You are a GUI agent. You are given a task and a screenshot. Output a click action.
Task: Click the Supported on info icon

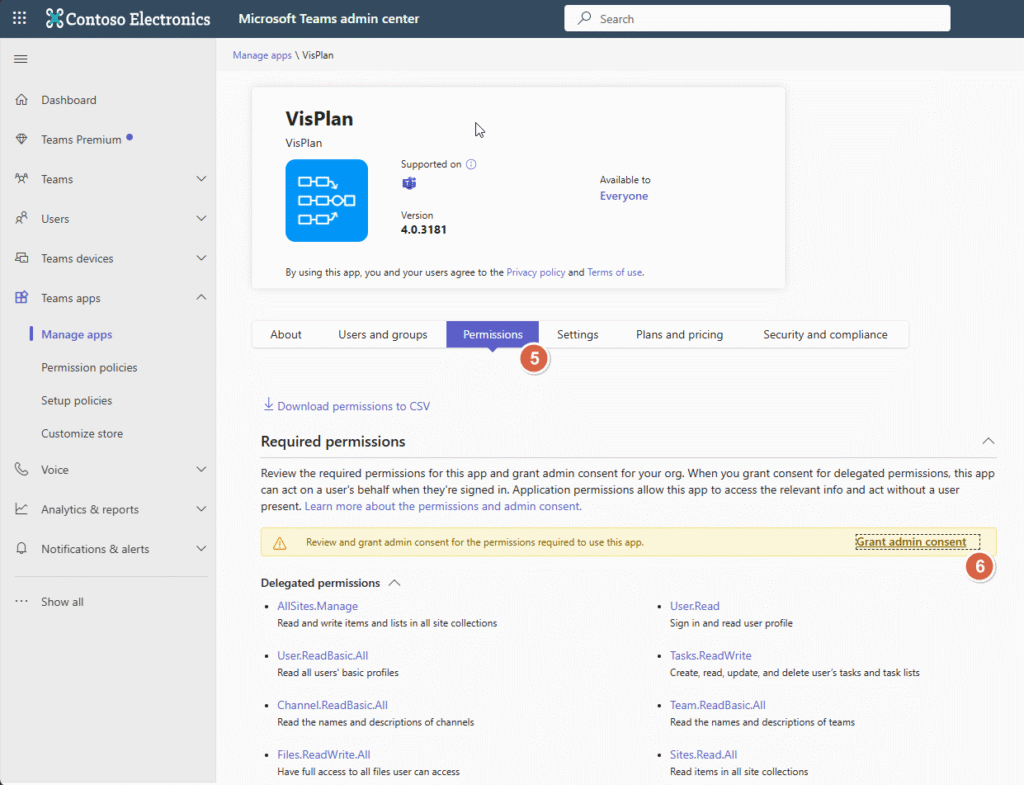(471, 164)
